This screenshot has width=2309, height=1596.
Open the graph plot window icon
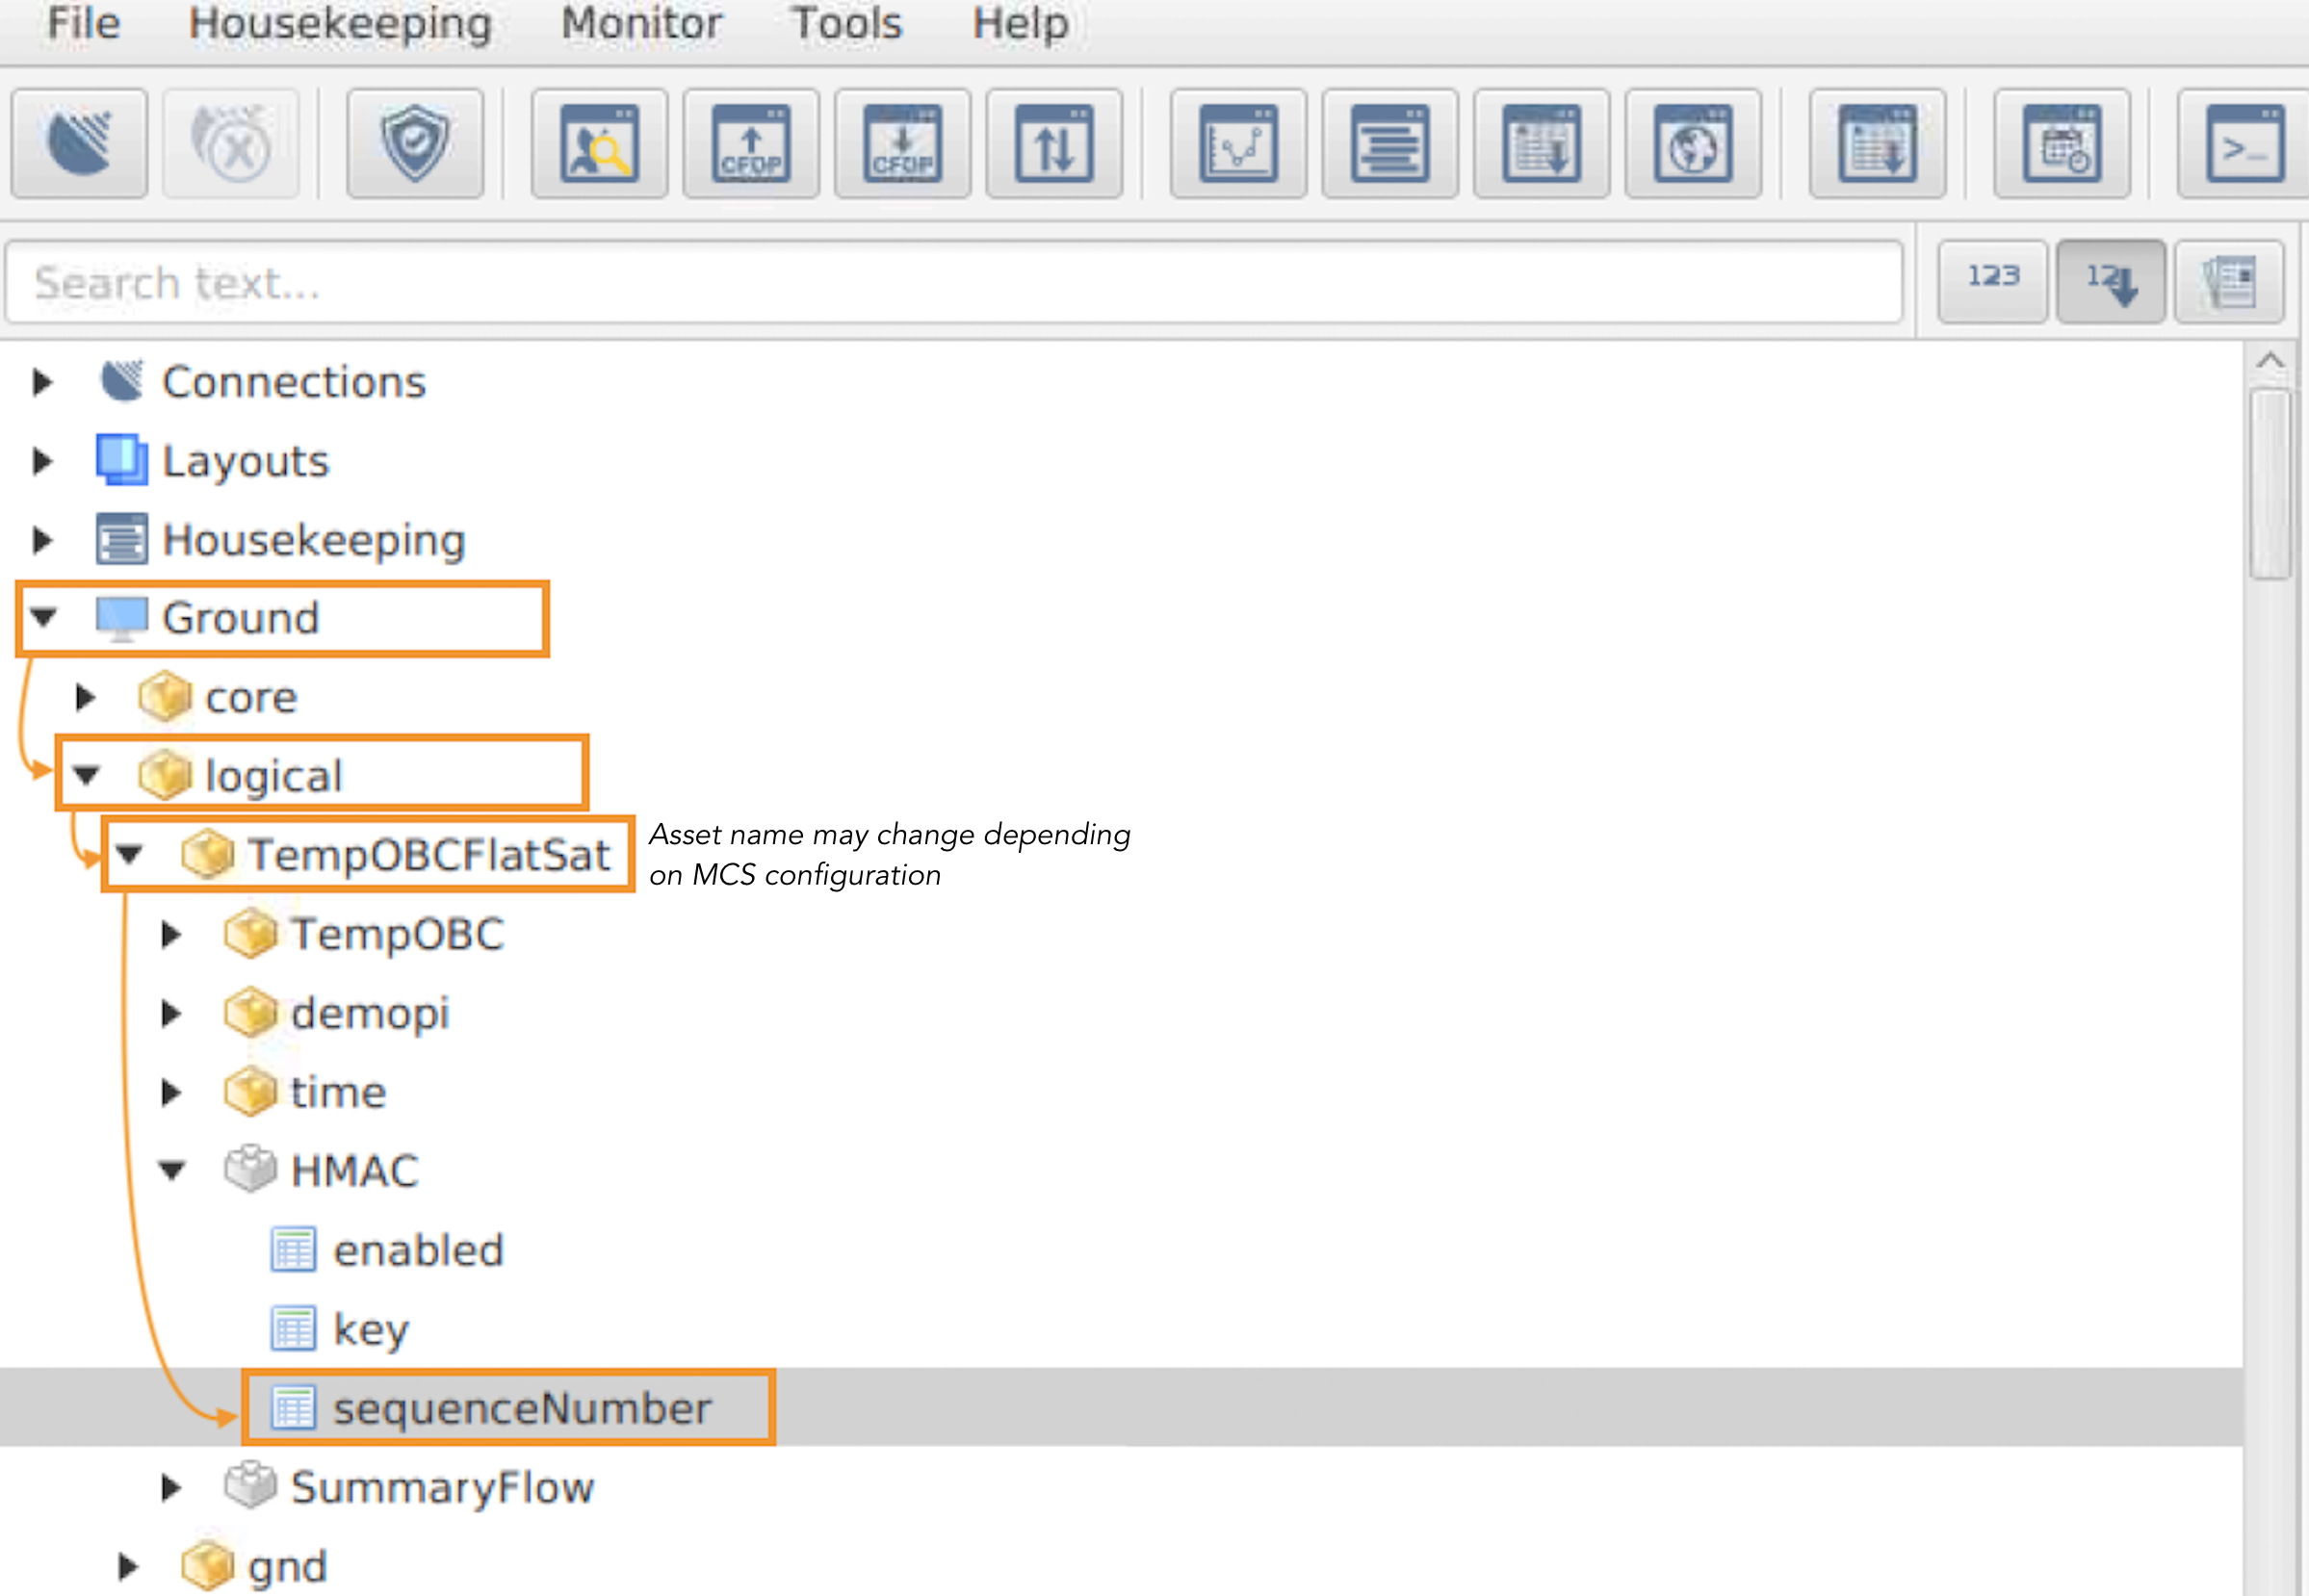tap(1238, 144)
